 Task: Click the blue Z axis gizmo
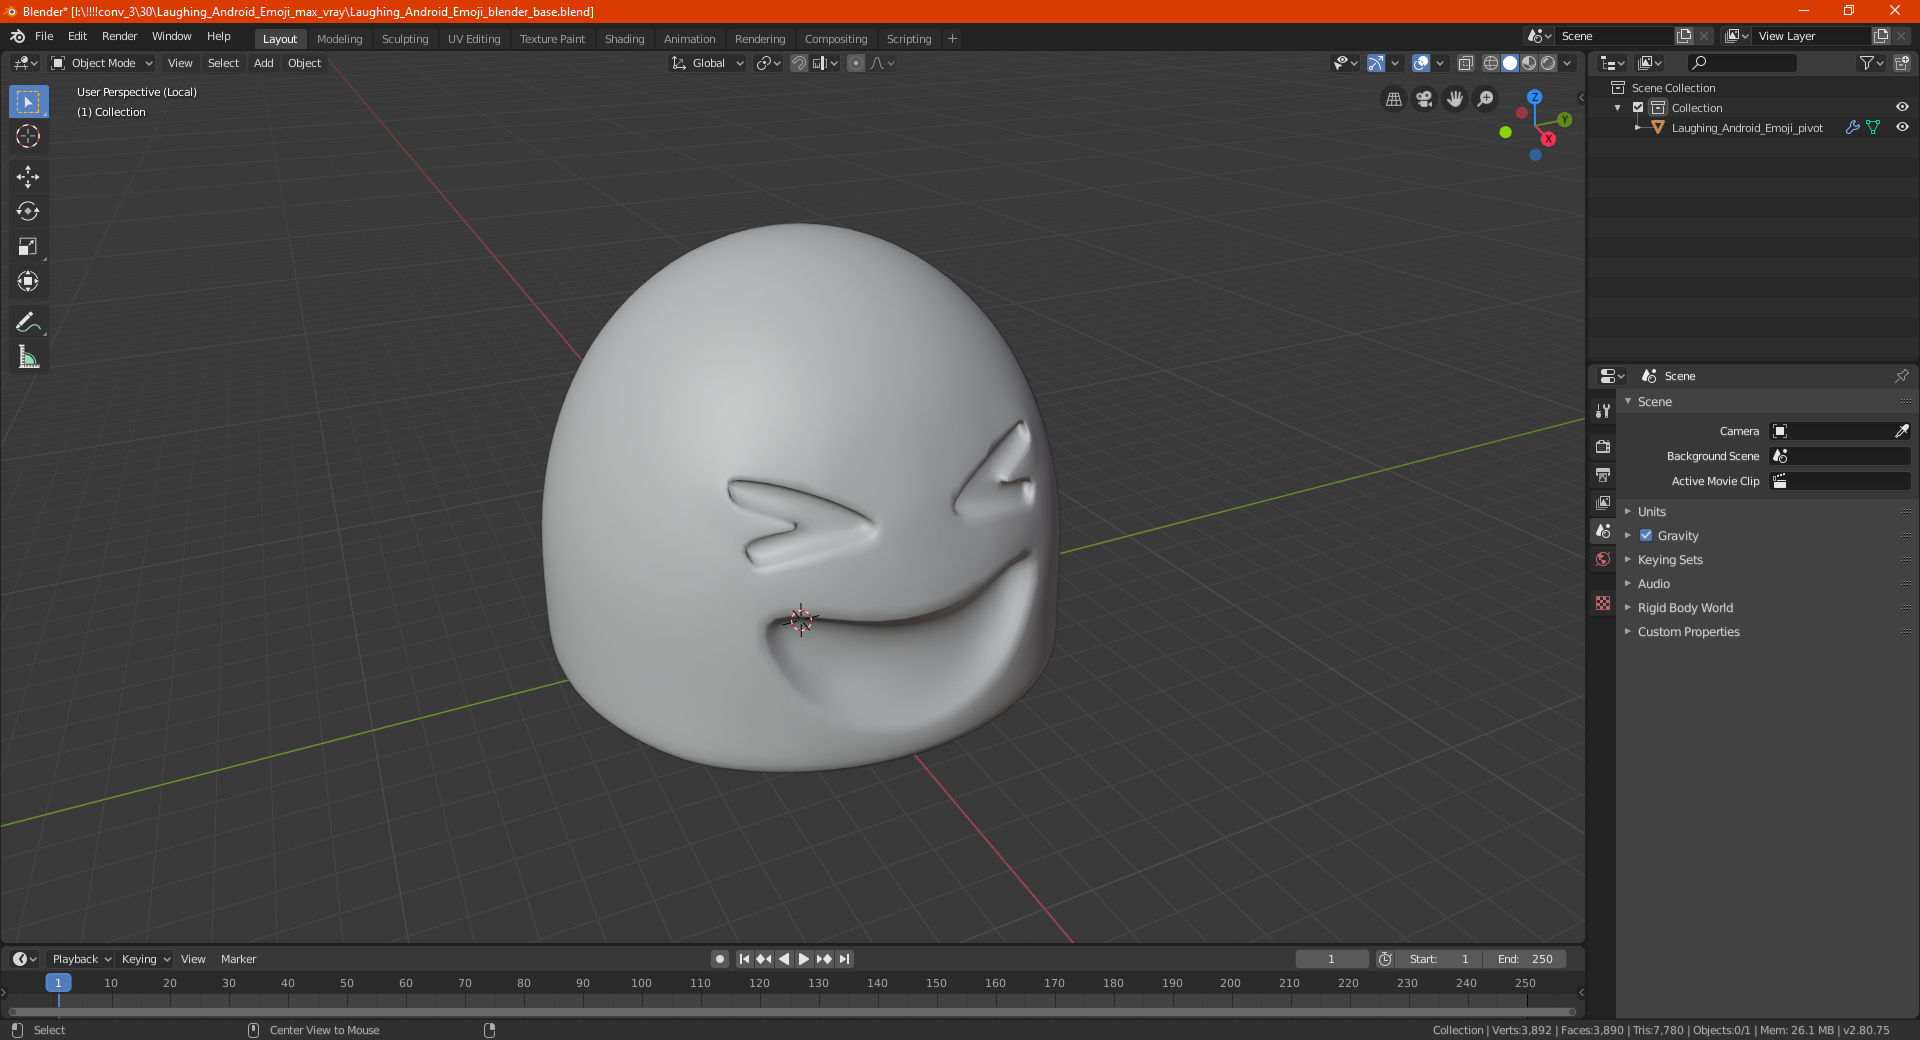point(1535,97)
